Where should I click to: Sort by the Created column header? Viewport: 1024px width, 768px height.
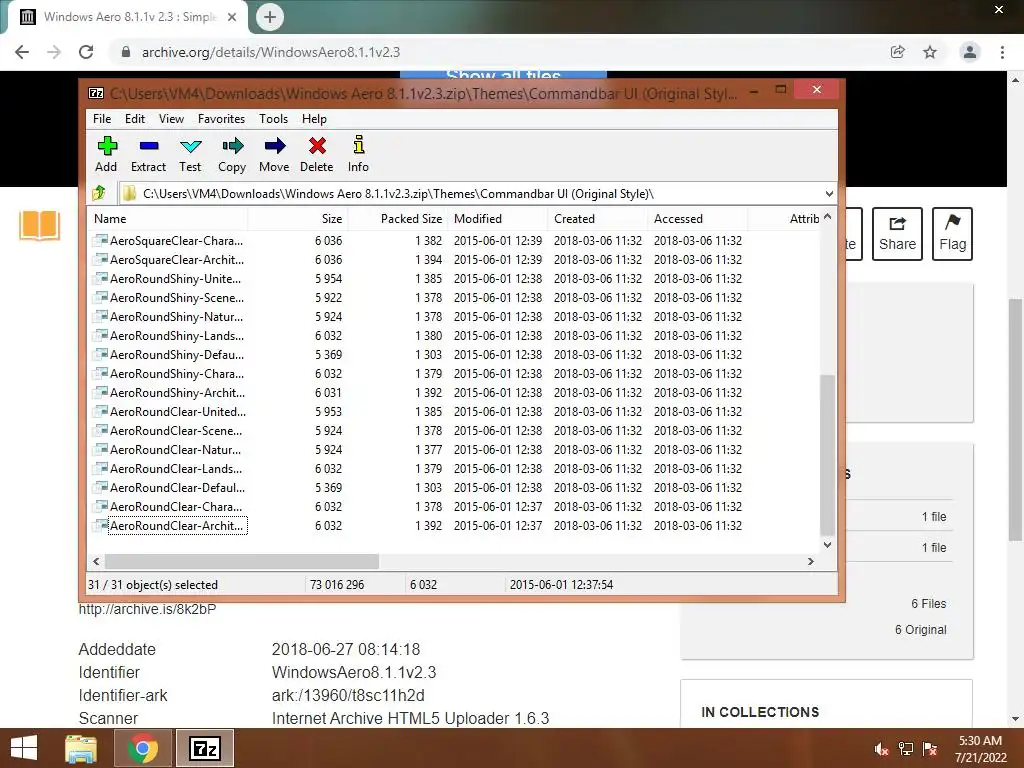[598, 219]
